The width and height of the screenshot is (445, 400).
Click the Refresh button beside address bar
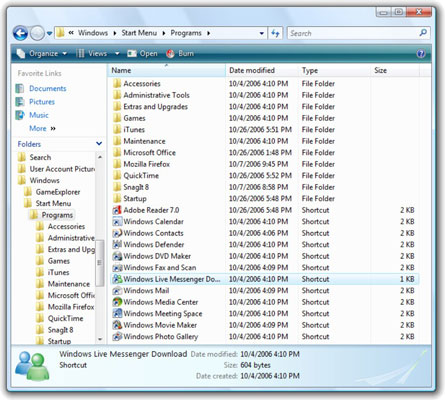pyautogui.click(x=275, y=33)
